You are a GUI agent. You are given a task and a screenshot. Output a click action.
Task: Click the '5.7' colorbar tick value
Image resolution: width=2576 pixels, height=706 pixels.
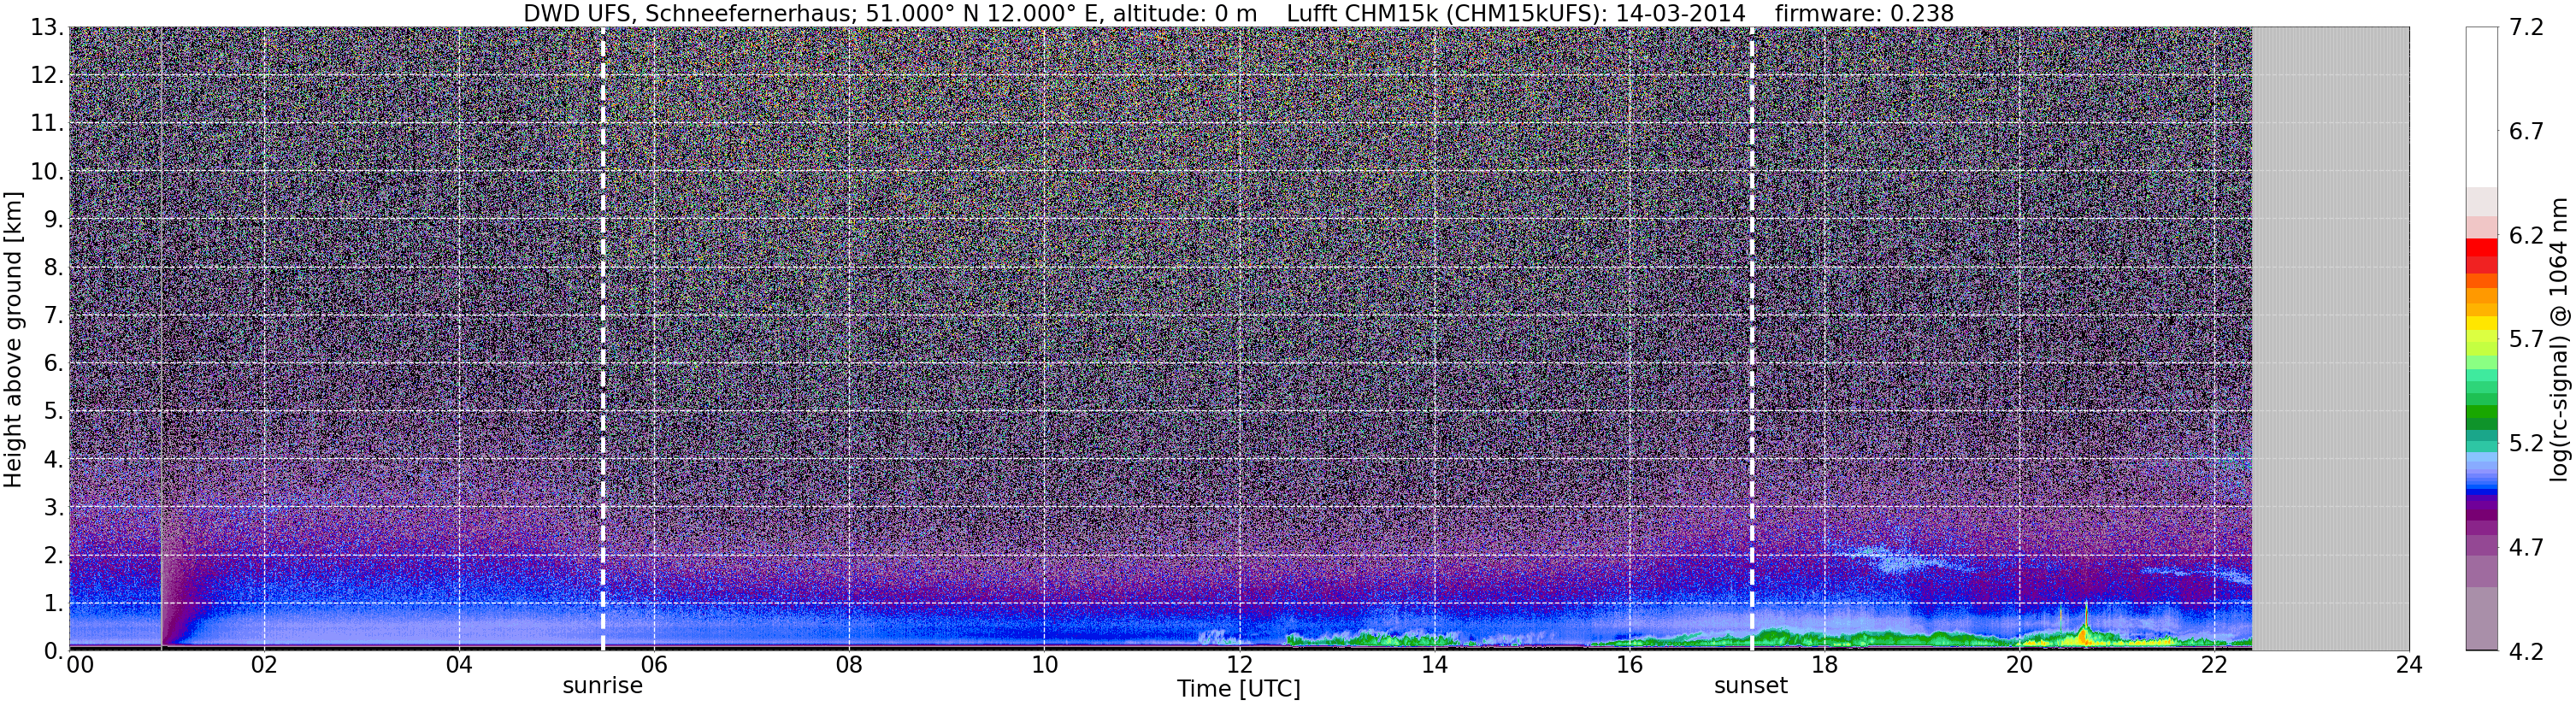(2526, 340)
